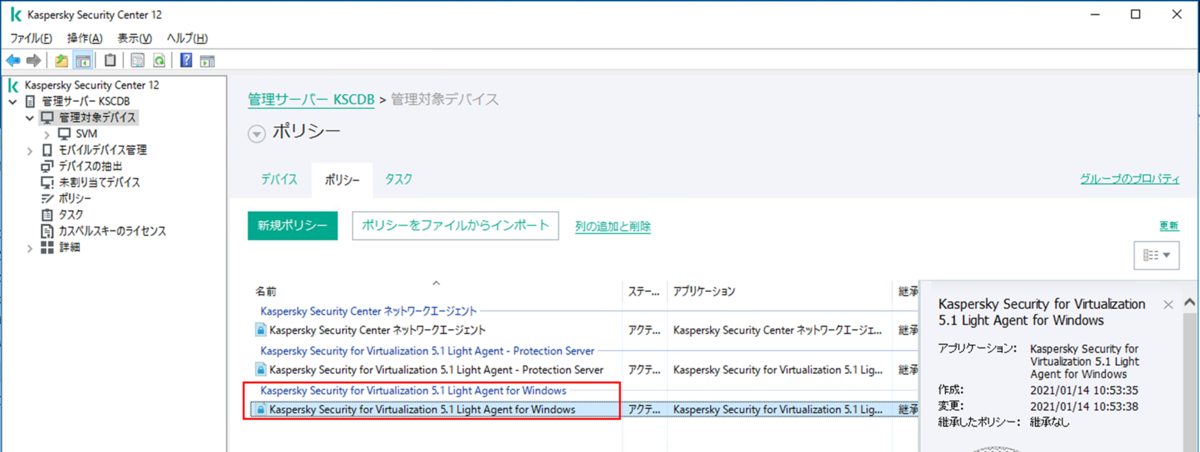Collapse the 管理サーバー KSCDB tree node
The image size is (1200, 452).
12,102
